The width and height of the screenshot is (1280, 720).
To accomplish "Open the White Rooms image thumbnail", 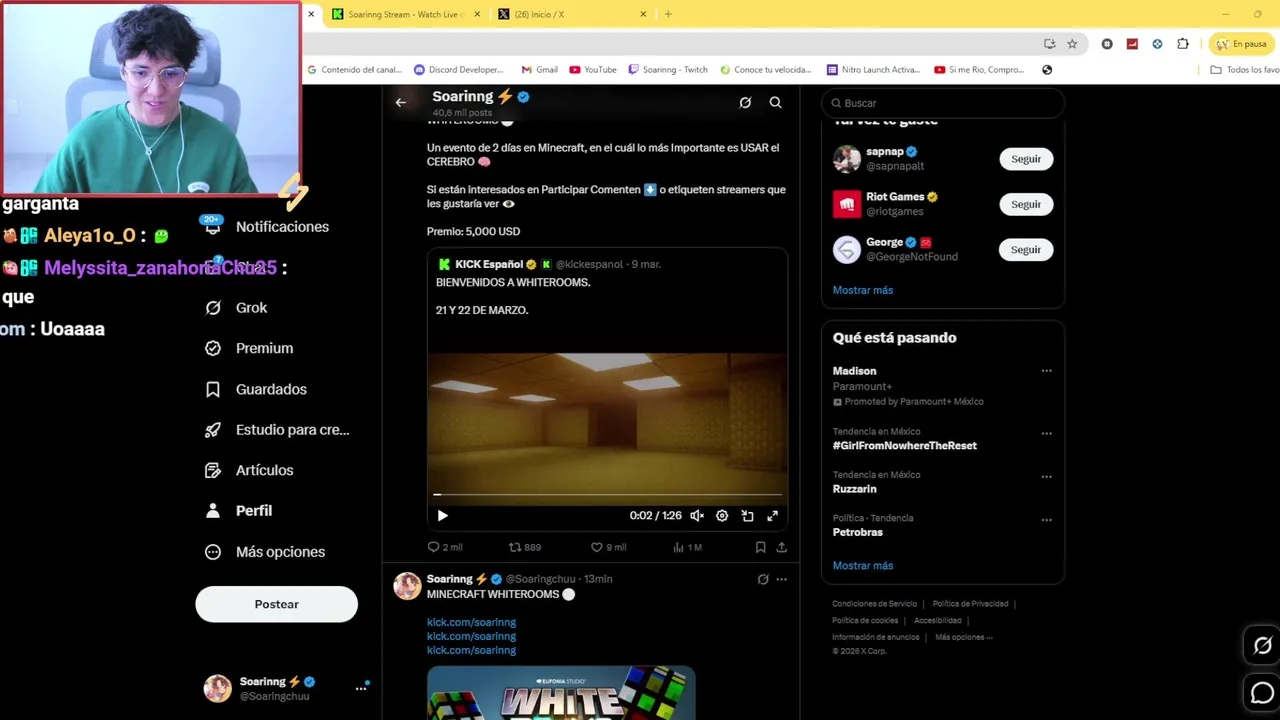I will pyautogui.click(x=561, y=692).
